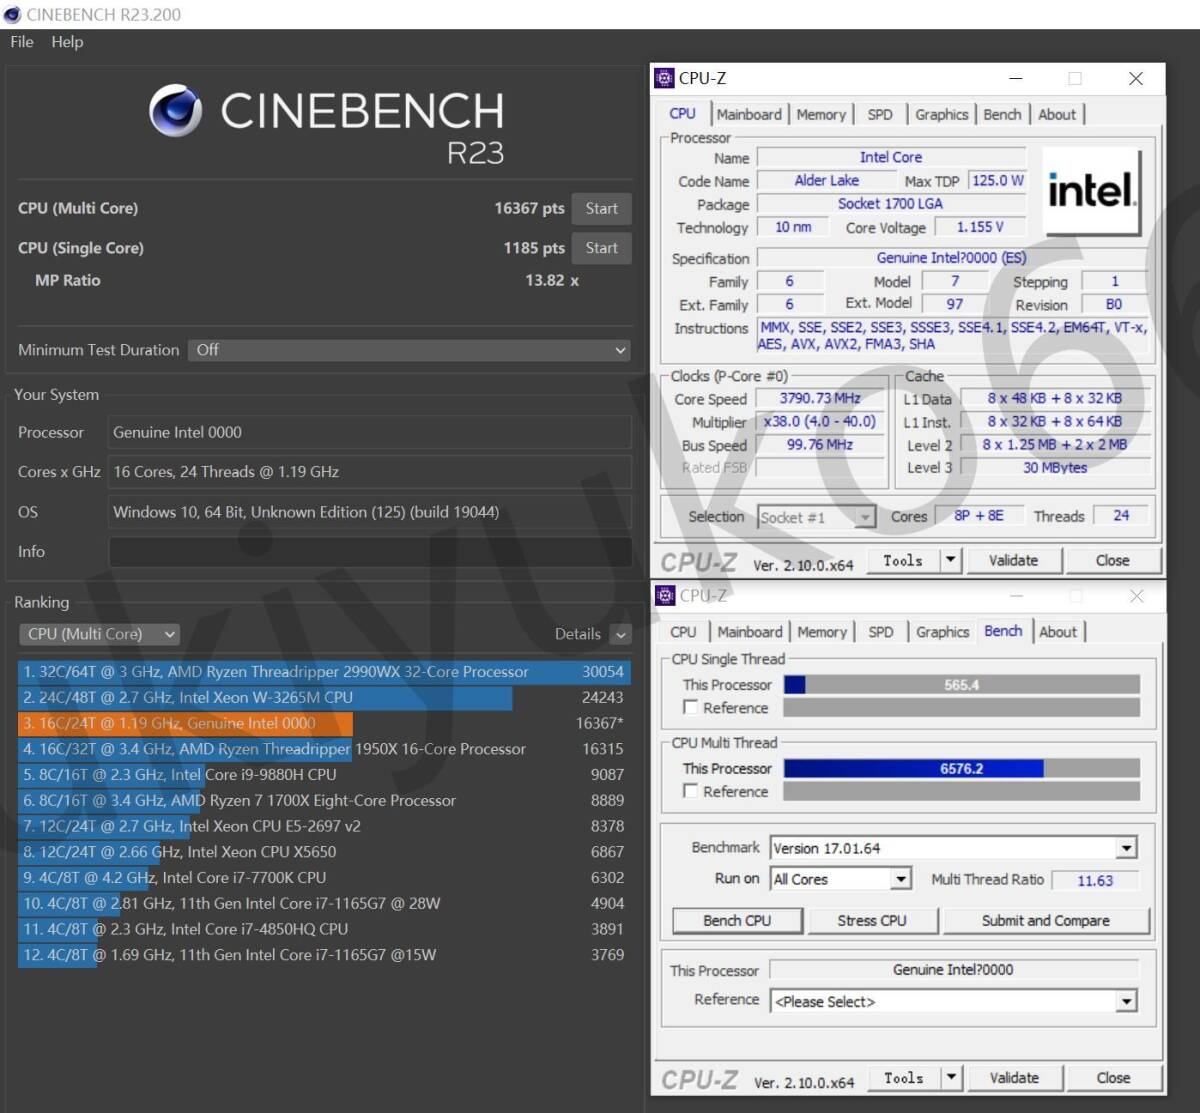
Task: Select the Core i7-7700K ranking row
Action: click(x=324, y=878)
